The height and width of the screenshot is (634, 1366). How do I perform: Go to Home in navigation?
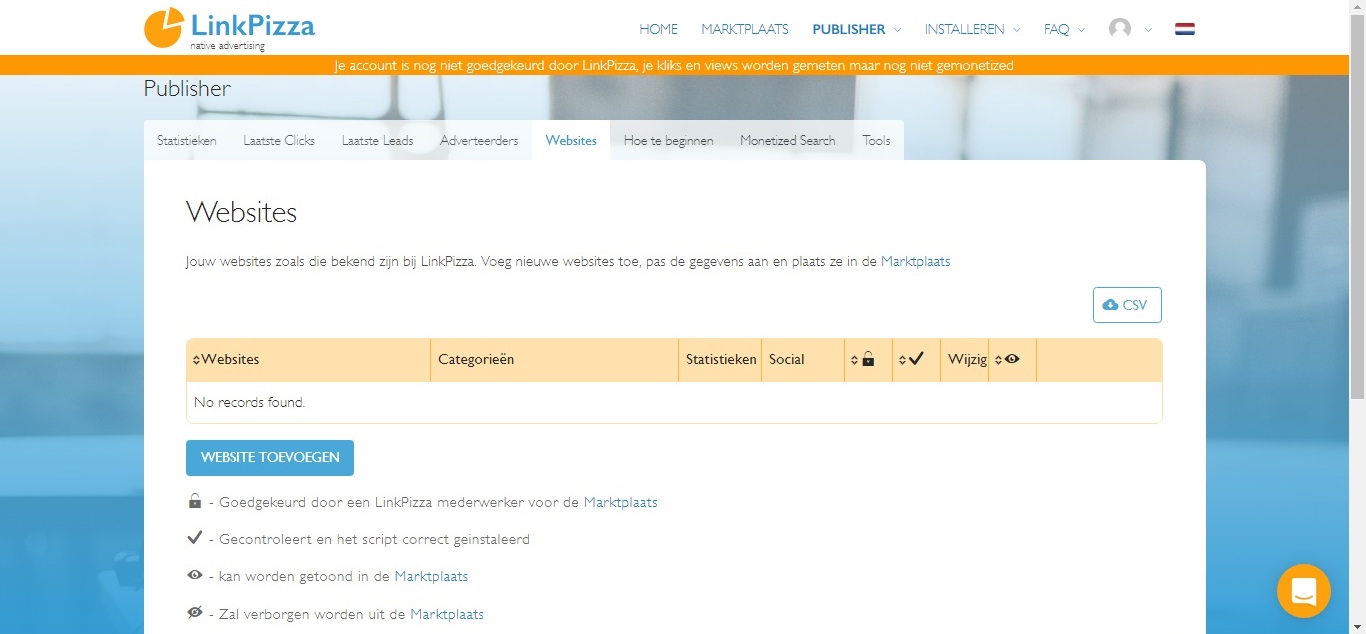tap(659, 29)
